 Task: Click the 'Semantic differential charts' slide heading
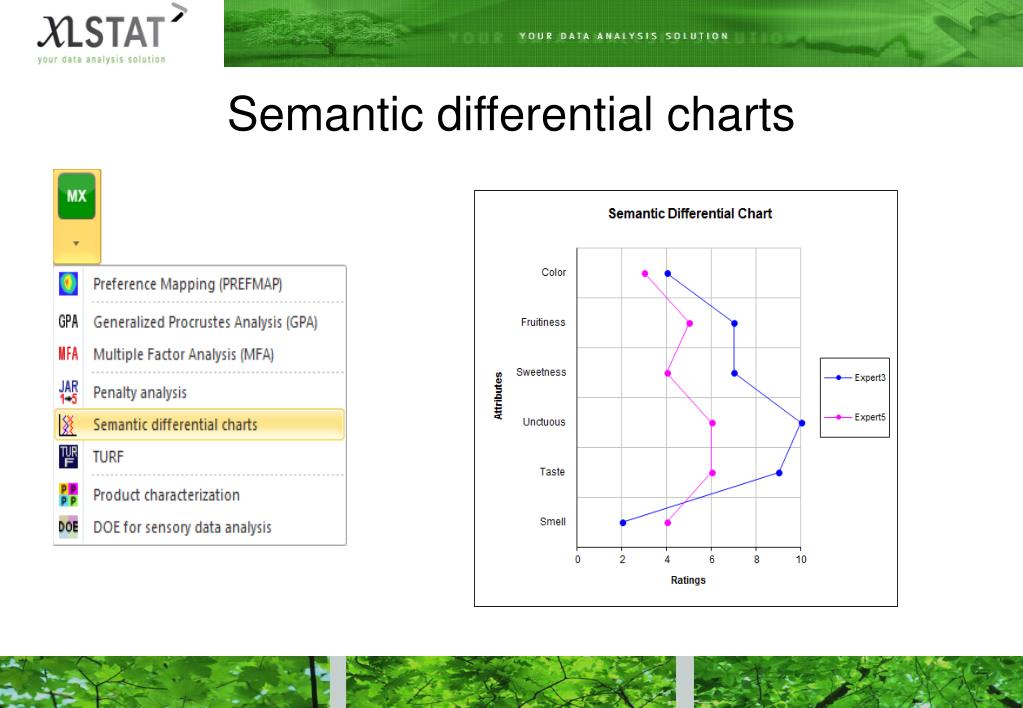coord(511,114)
